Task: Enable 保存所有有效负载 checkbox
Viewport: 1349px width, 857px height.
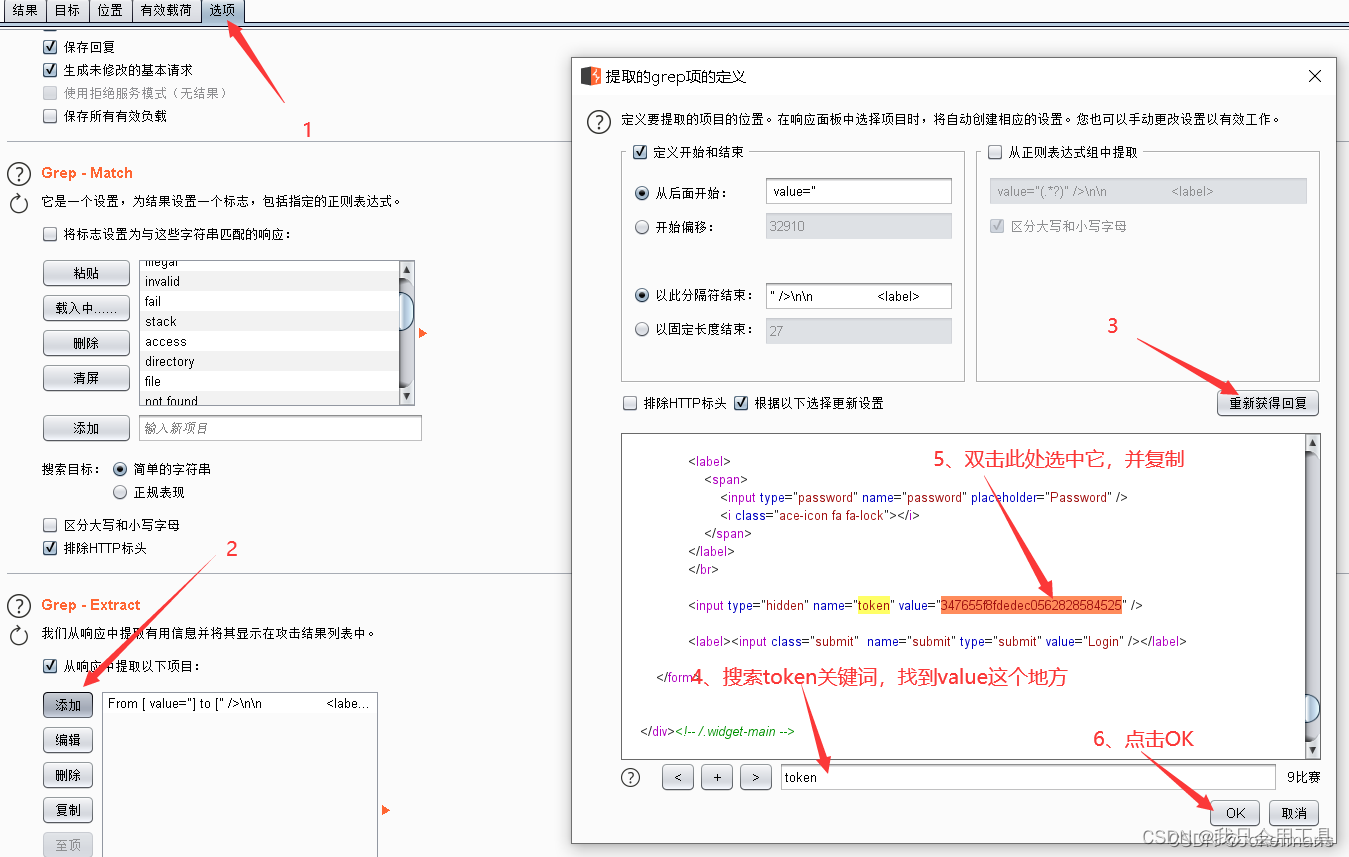Action: pyautogui.click(x=50, y=116)
